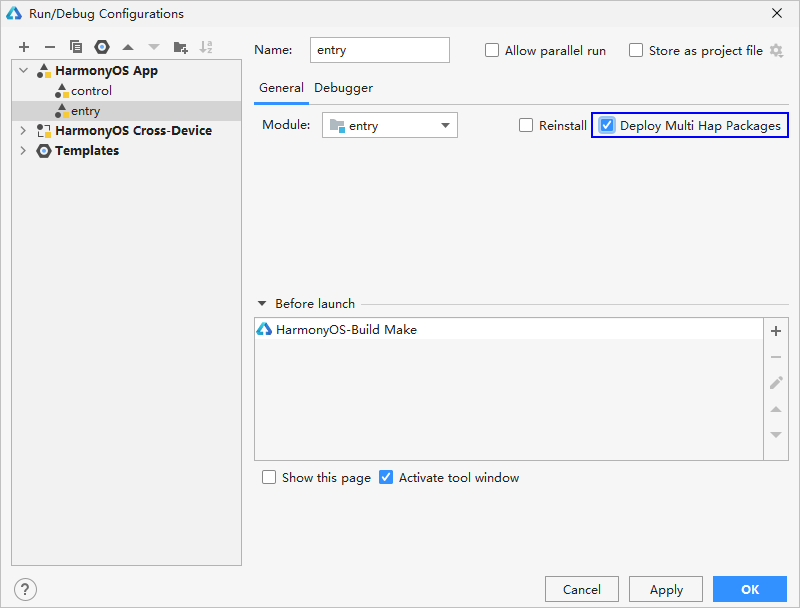
Task: Check the Reinstall option
Action: (526, 125)
